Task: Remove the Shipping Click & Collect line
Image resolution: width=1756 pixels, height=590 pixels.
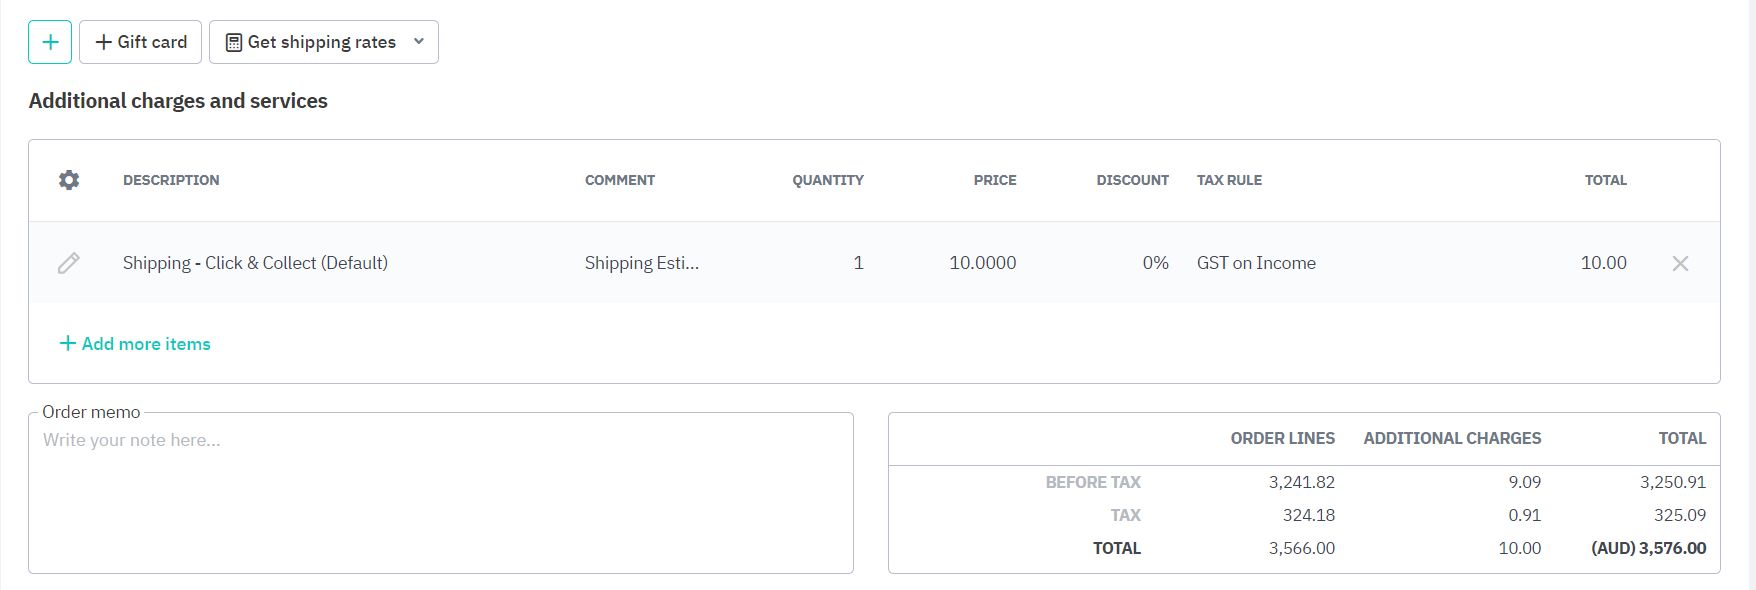Action: [x=1680, y=263]
